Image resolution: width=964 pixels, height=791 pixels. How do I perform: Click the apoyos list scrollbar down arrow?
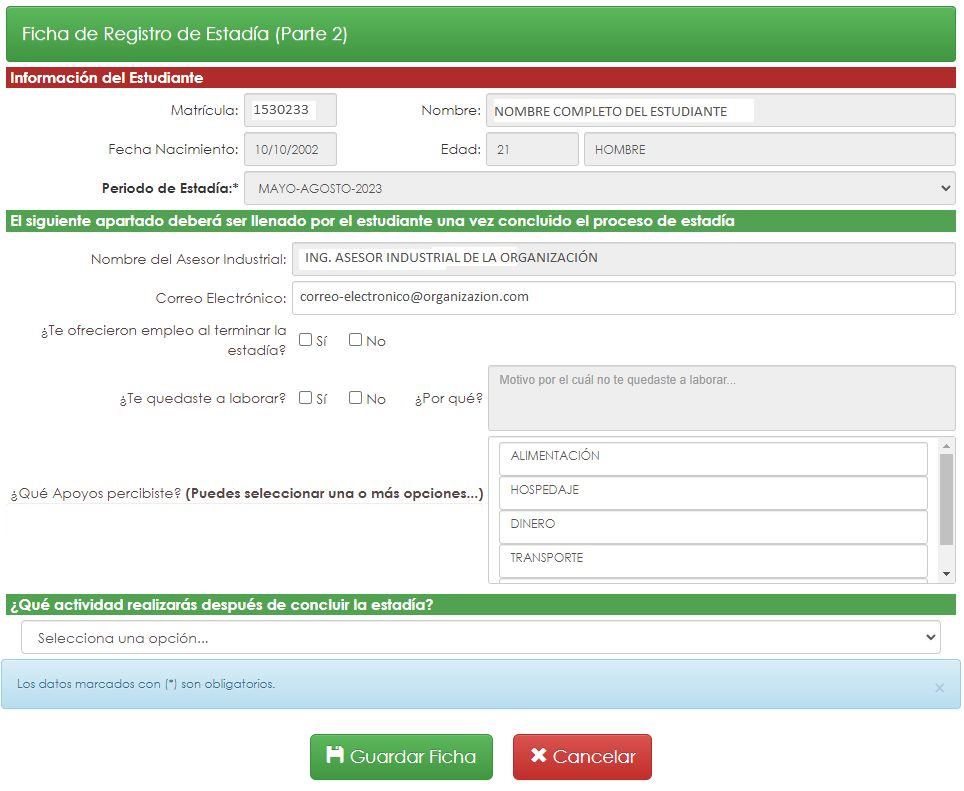(947, 574)
